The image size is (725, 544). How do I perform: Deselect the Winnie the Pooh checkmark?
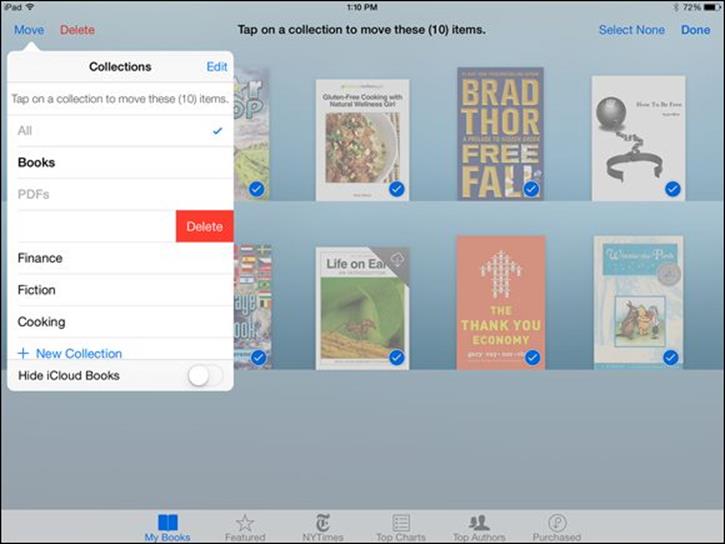(x=670, y=357)
